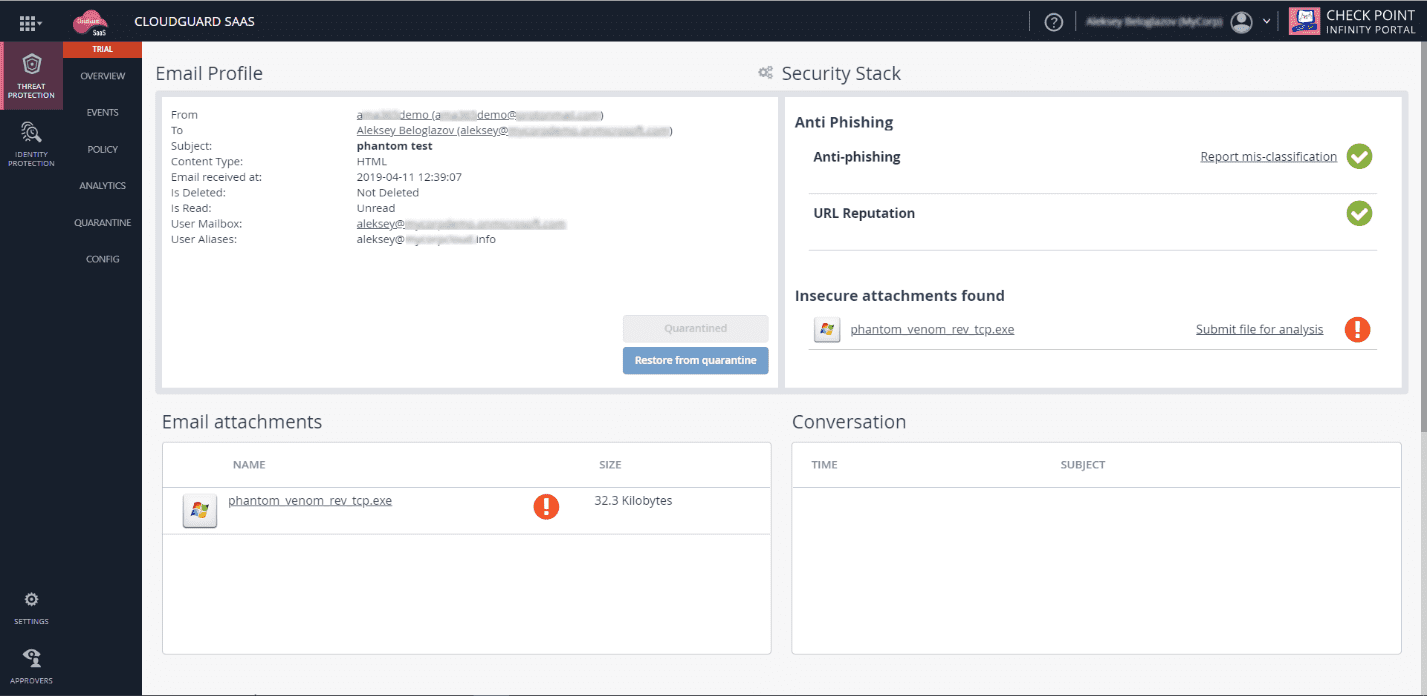Click the Check Point Infinity Portal logo
The image size is (1427, 696).
1352,22
